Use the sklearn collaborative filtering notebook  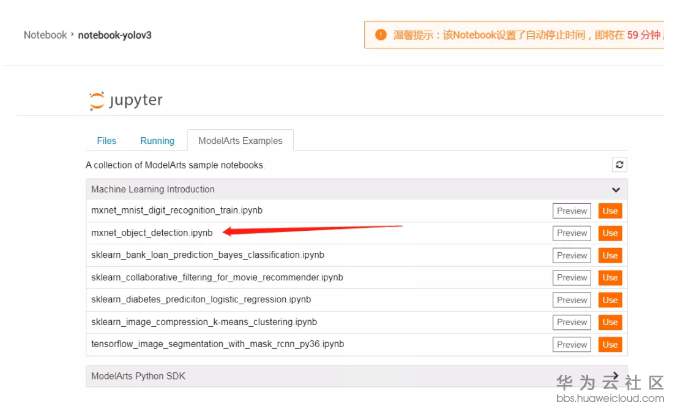point(610,278)
